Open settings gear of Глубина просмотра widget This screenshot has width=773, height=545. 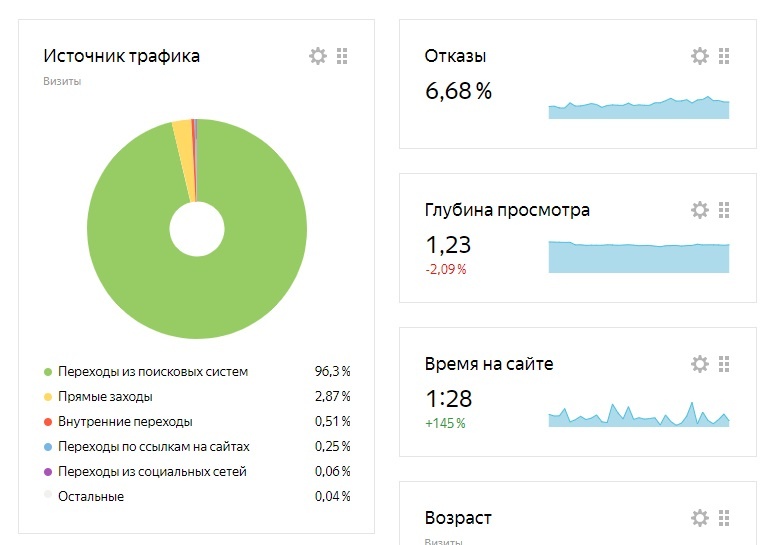(x=700, y=210)
